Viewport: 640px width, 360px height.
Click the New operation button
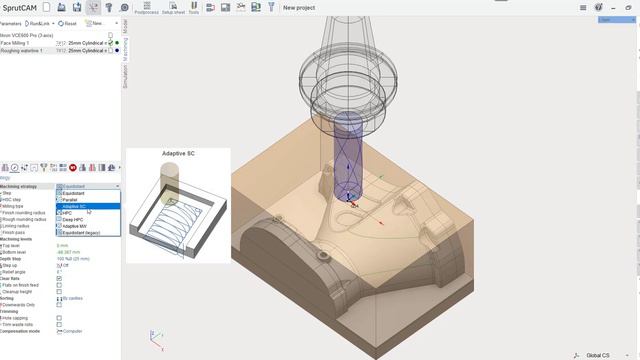point(94,24)
